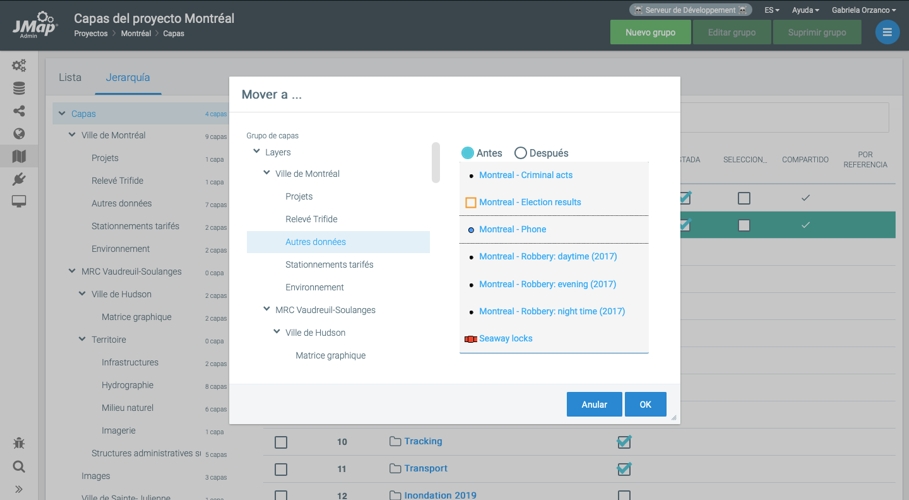Open the Ayuda menu
Image resolution: width=909 pixels, height=500 pixels.
(805, 10)
